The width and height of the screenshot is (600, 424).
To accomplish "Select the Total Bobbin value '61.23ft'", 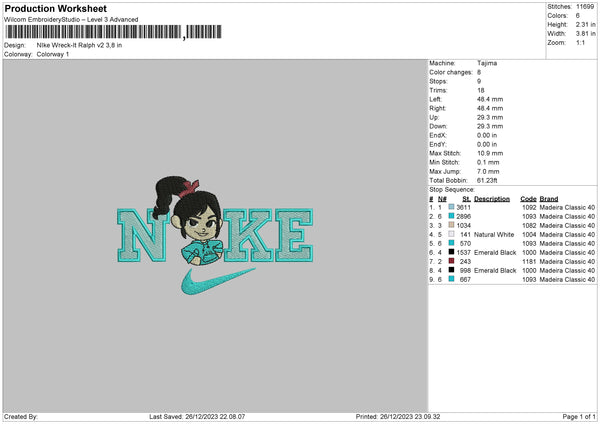I will pos(487,180).
